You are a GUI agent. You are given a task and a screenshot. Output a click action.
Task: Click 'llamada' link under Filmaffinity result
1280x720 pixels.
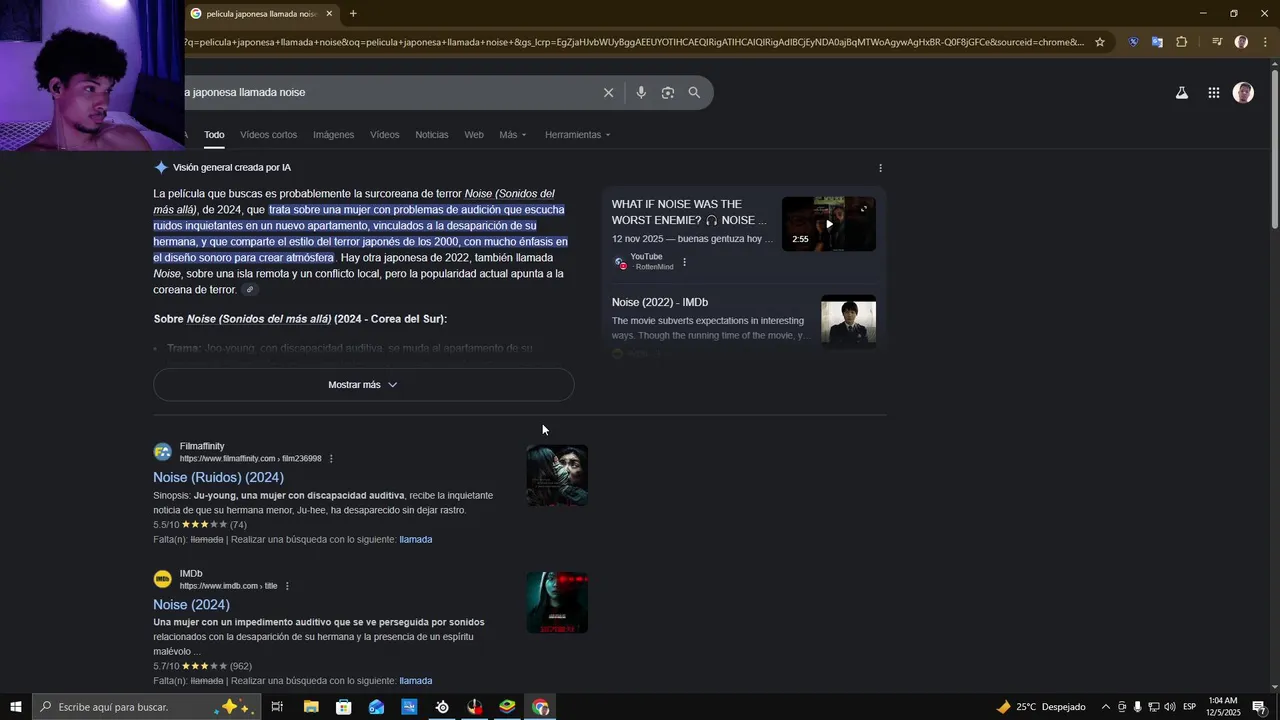(x=416, y=540)
